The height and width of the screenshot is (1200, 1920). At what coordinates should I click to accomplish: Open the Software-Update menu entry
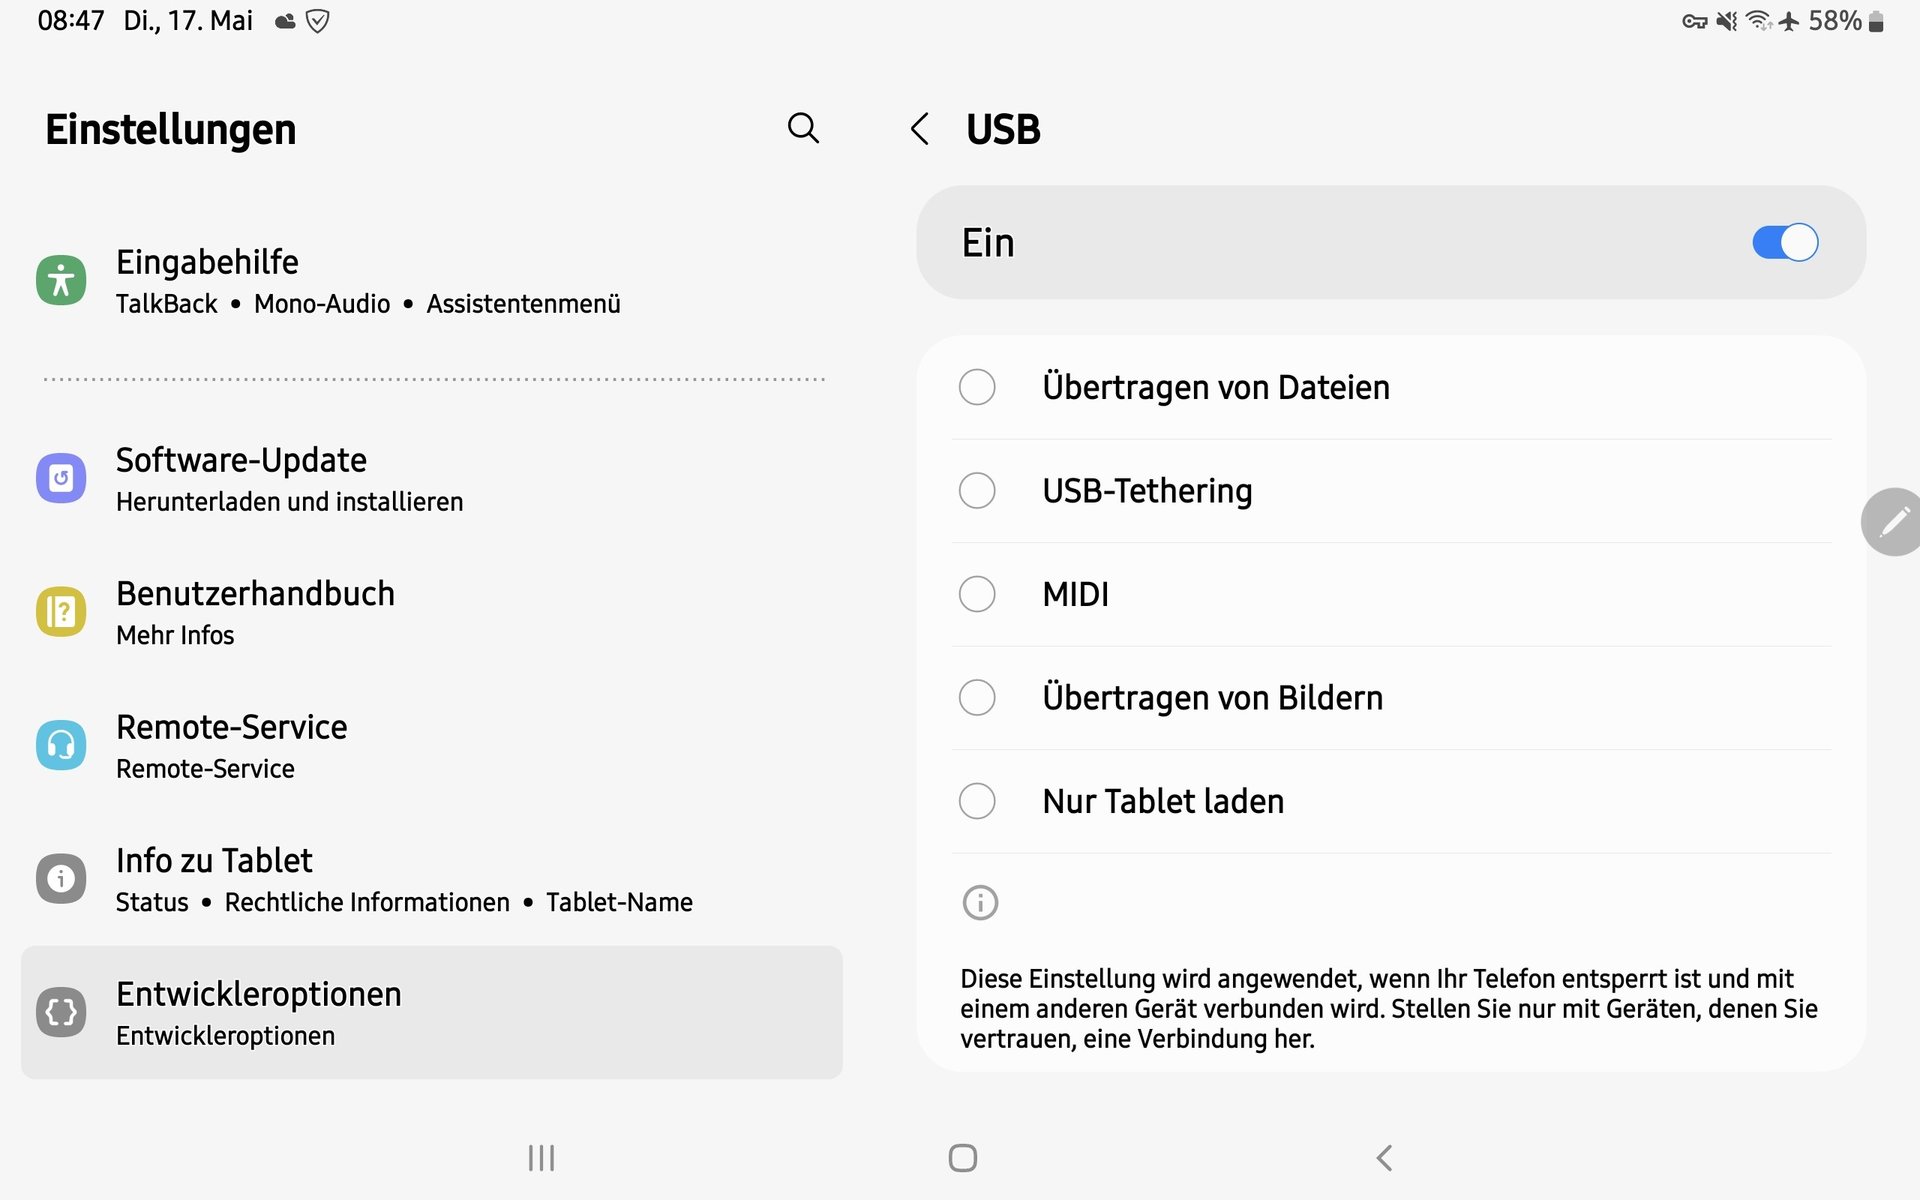(x=432, y=478)
